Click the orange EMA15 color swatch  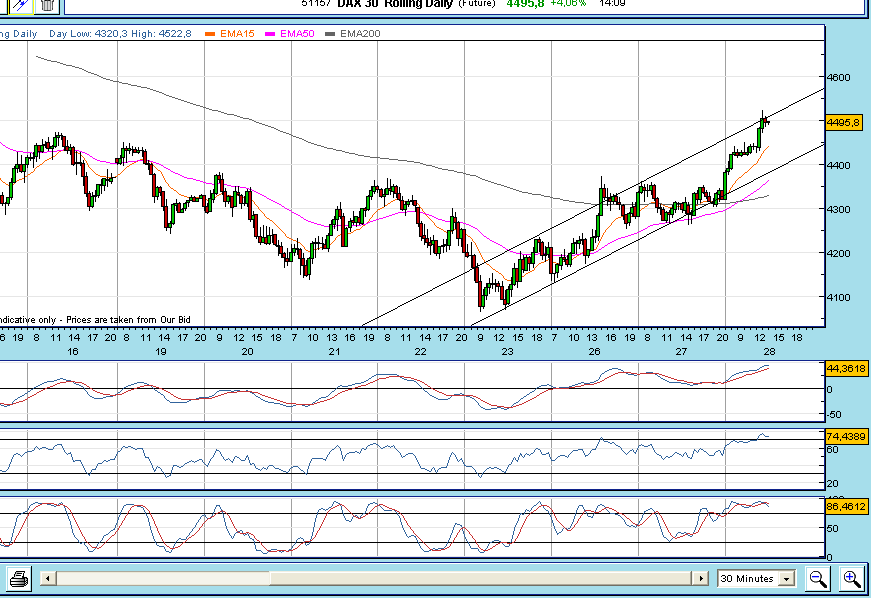point(210,34)
